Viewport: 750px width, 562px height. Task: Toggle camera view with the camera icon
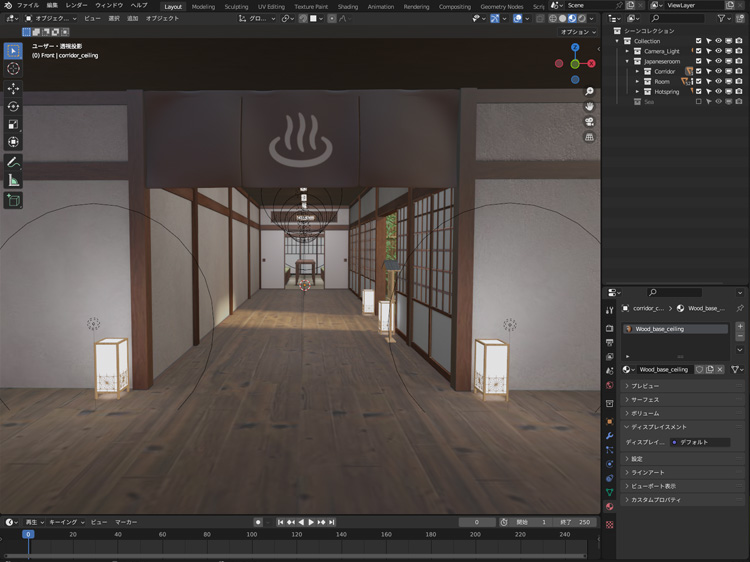590,122
